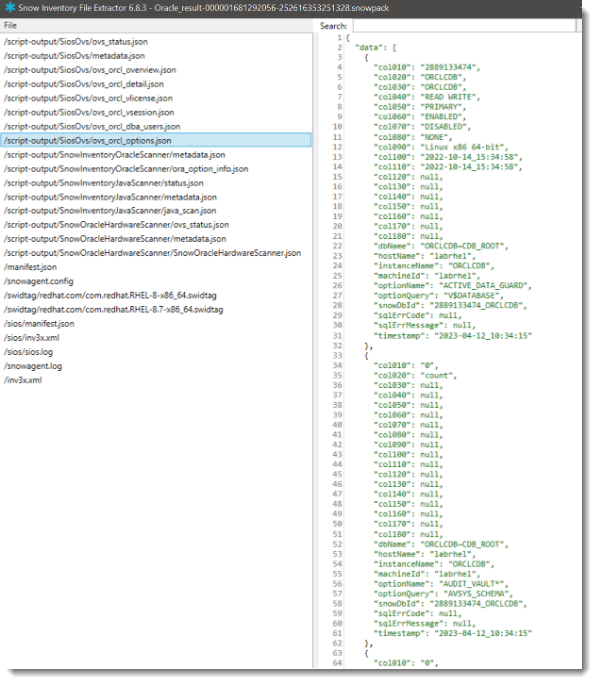Open /sios/sios.log file
Image resolution: width=597 pixels, height=684 pixels.
[29, 352]
